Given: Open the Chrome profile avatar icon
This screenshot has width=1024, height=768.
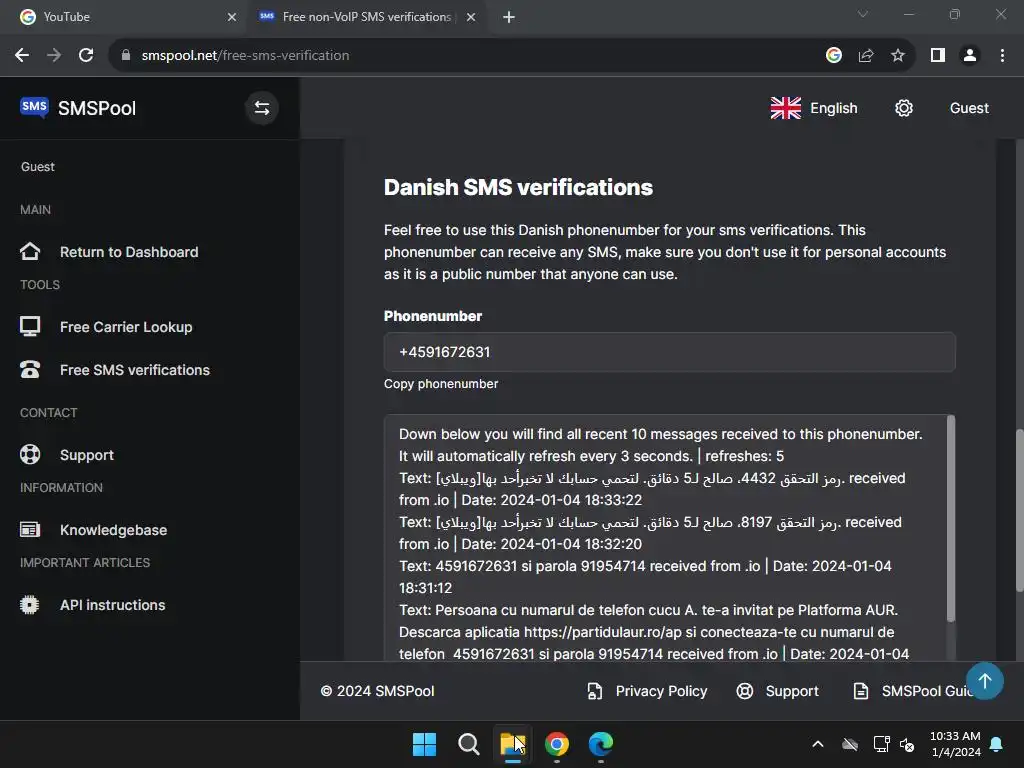Looking at the screenshot, I should pyautogui.click(x=970, y=56).
